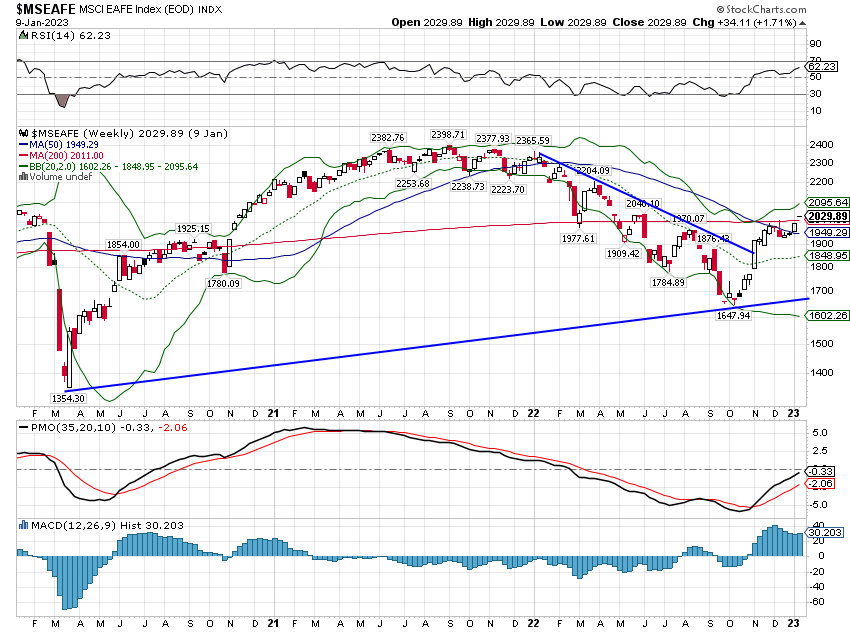Click the 2382.76 price annotation

388,138
